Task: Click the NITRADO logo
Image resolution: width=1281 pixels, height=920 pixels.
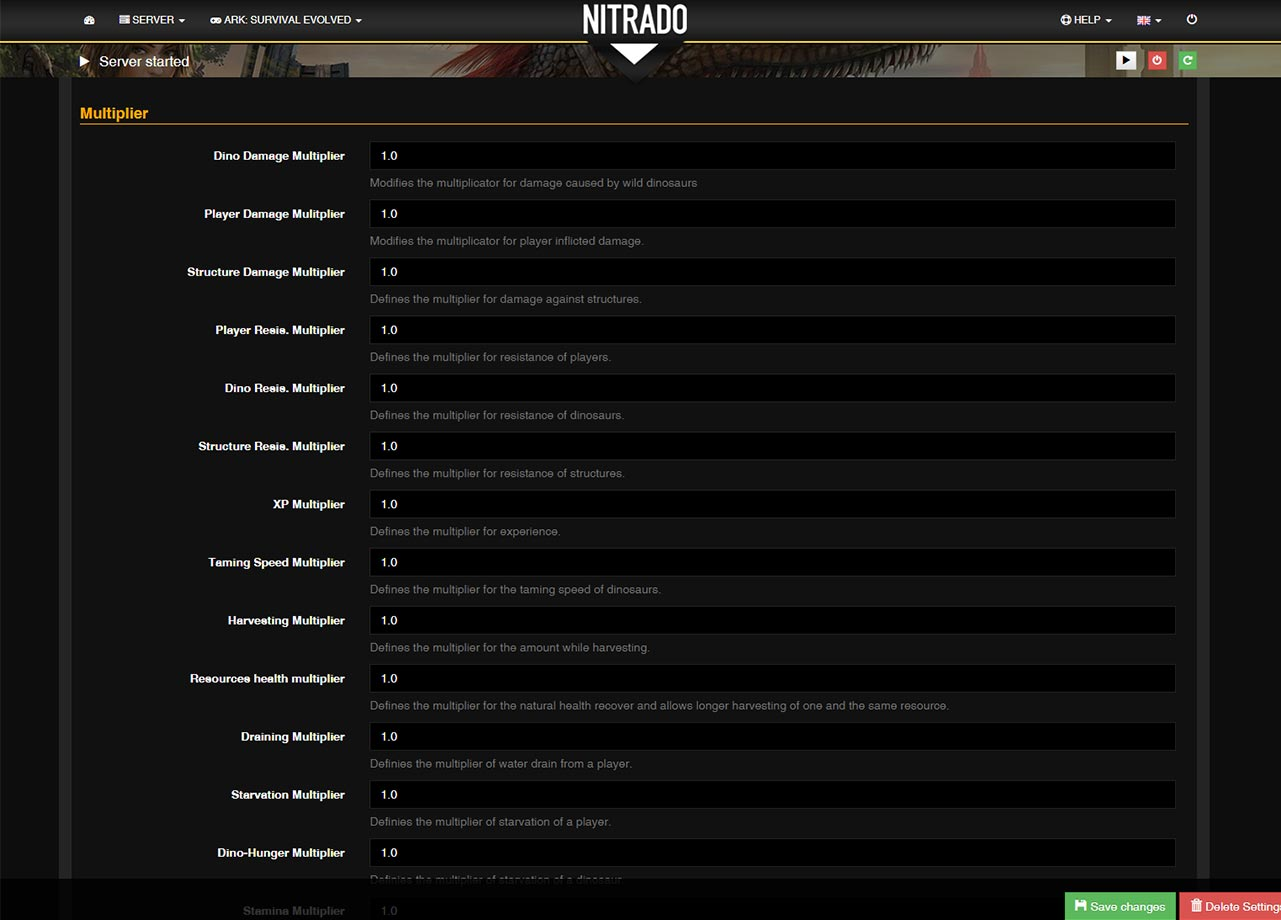Action: click(x=635, y=20)
